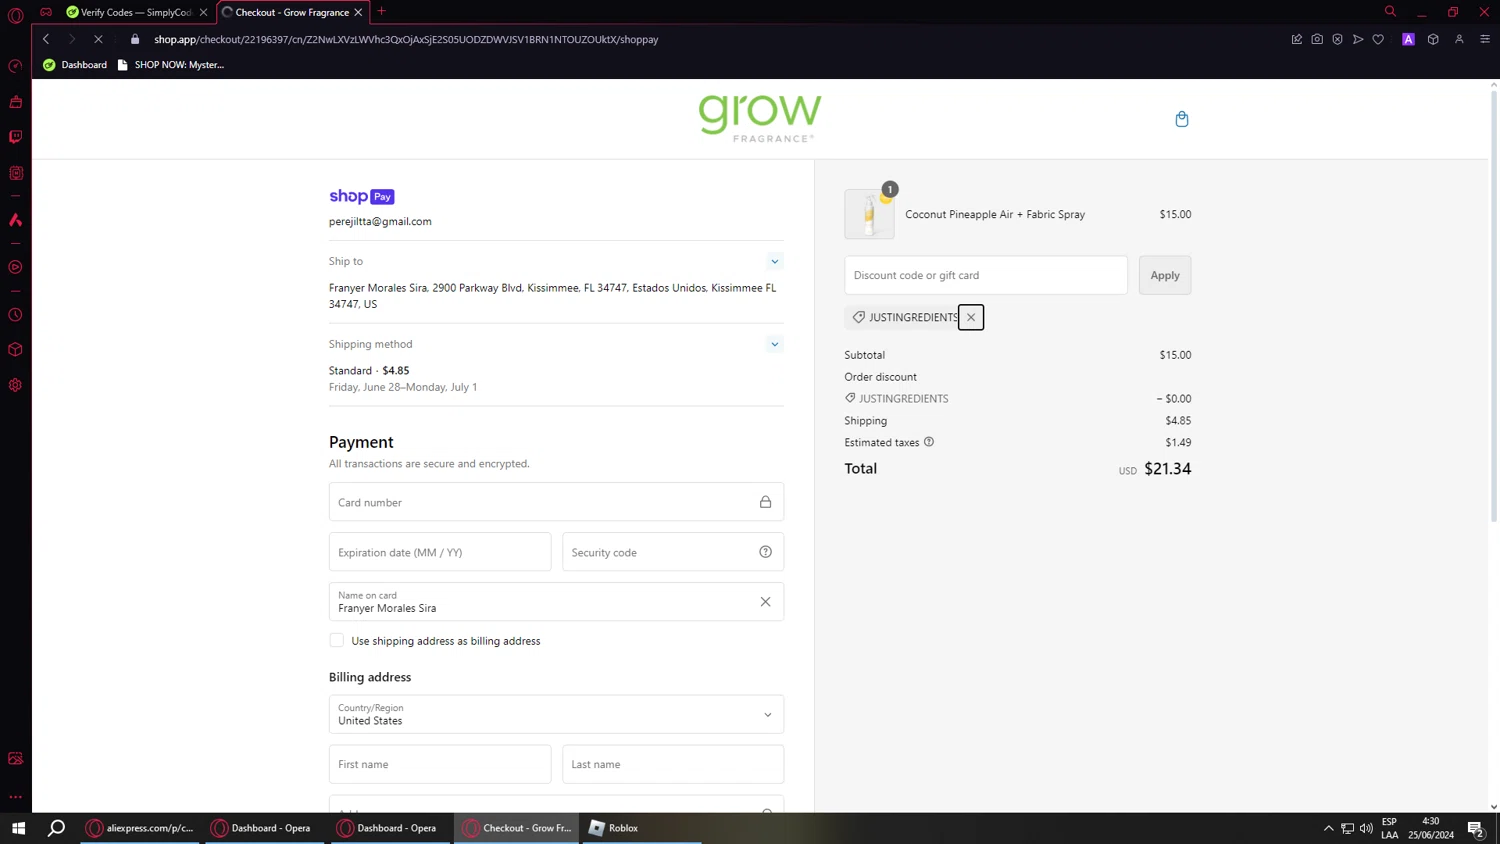Click the Last name field
This screenshot has width=1500, height=844.
point(673,764)
